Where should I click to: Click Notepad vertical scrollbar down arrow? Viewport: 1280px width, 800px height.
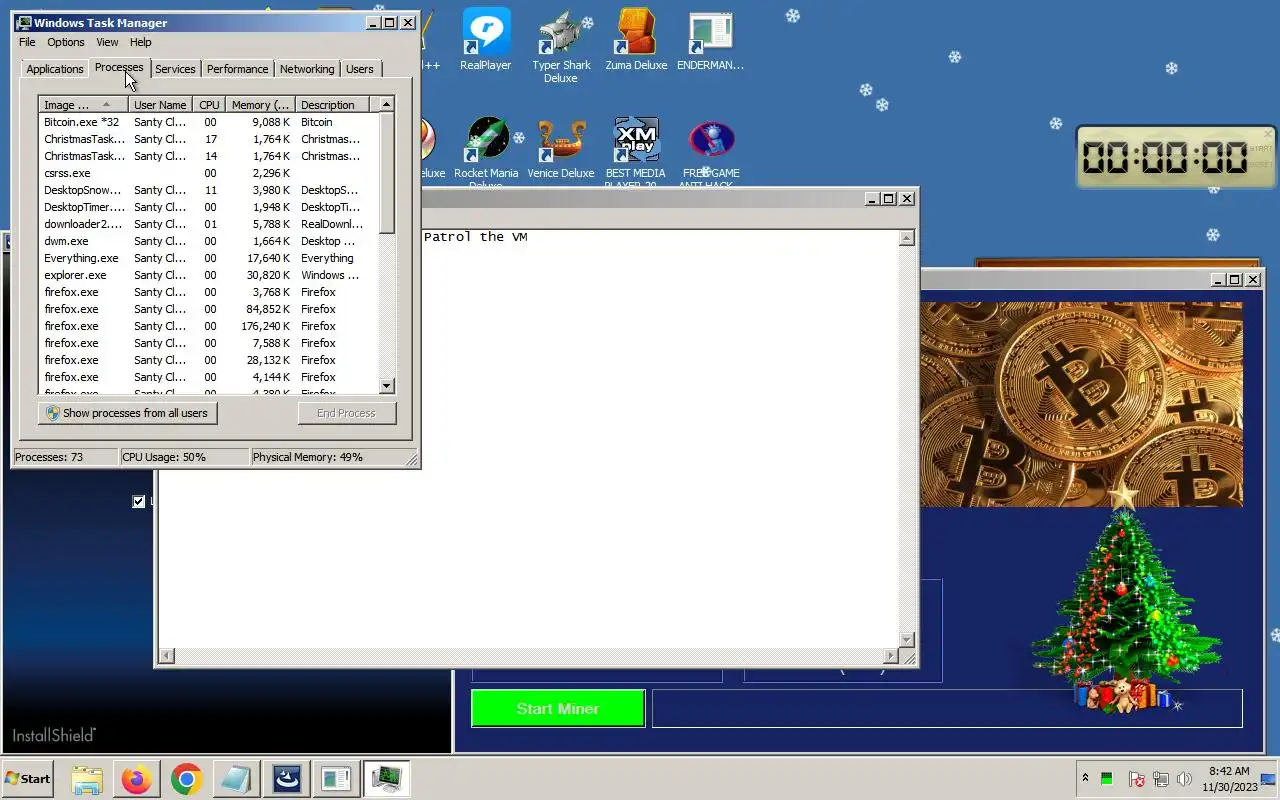[907, 639]
